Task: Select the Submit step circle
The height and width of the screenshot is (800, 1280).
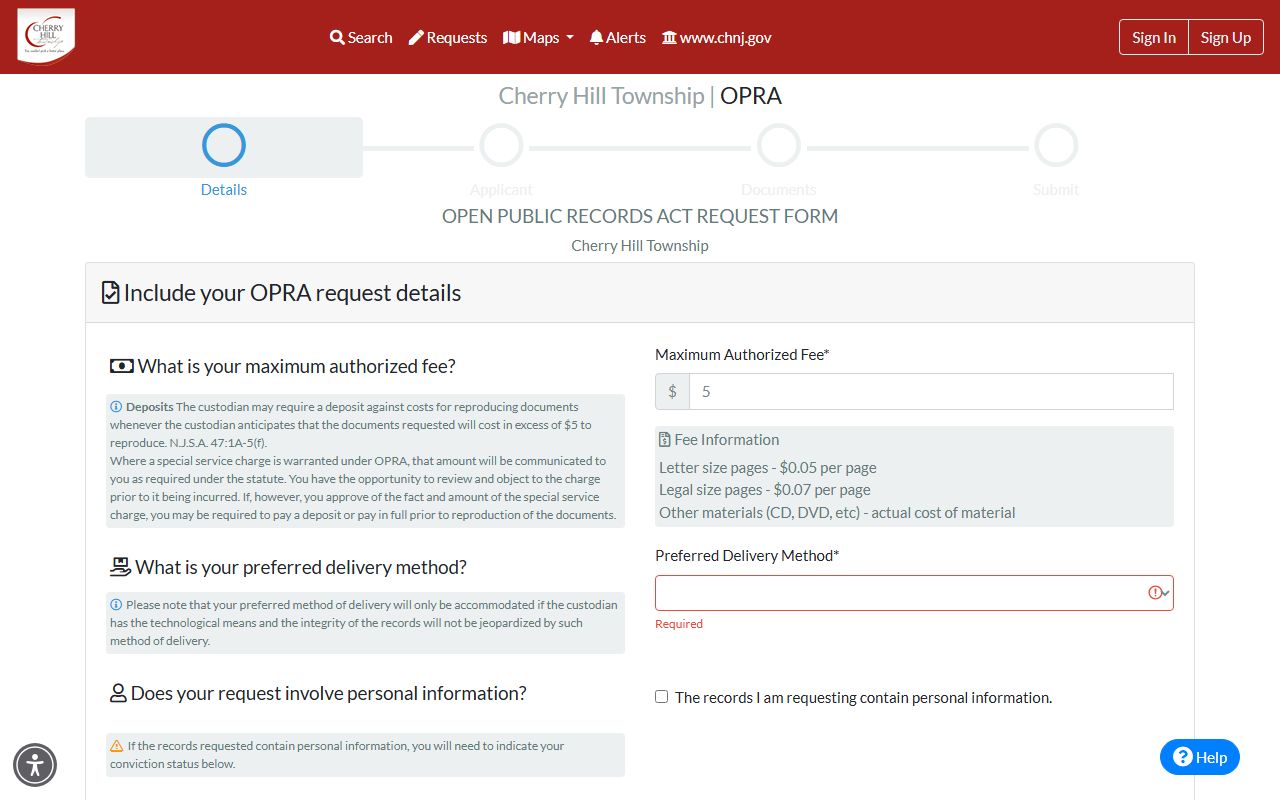Action: click(x=1056, y=145)
